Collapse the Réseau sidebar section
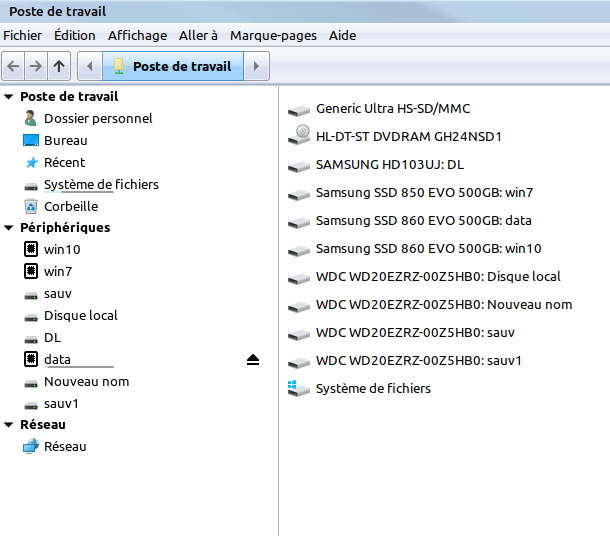Image resolution: width=610 pixels, height=536 pixels. coord(9,424)
